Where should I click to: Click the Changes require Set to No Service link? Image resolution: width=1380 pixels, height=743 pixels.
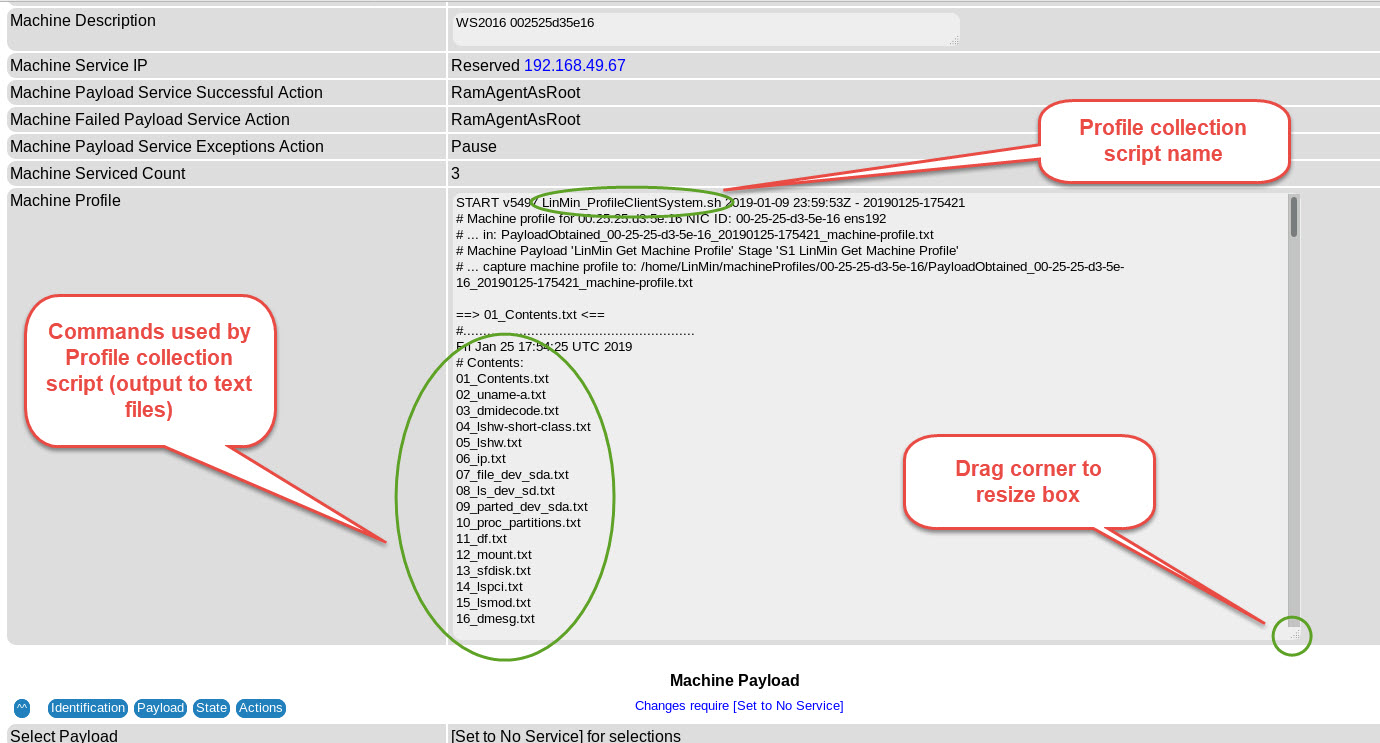(739, 706)
